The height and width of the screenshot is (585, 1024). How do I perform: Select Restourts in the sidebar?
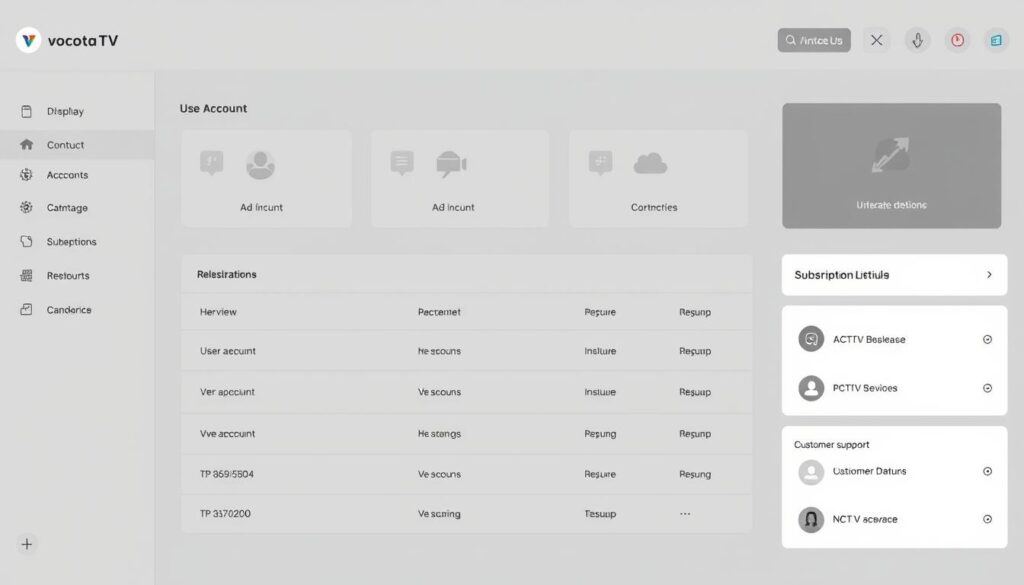77,276
